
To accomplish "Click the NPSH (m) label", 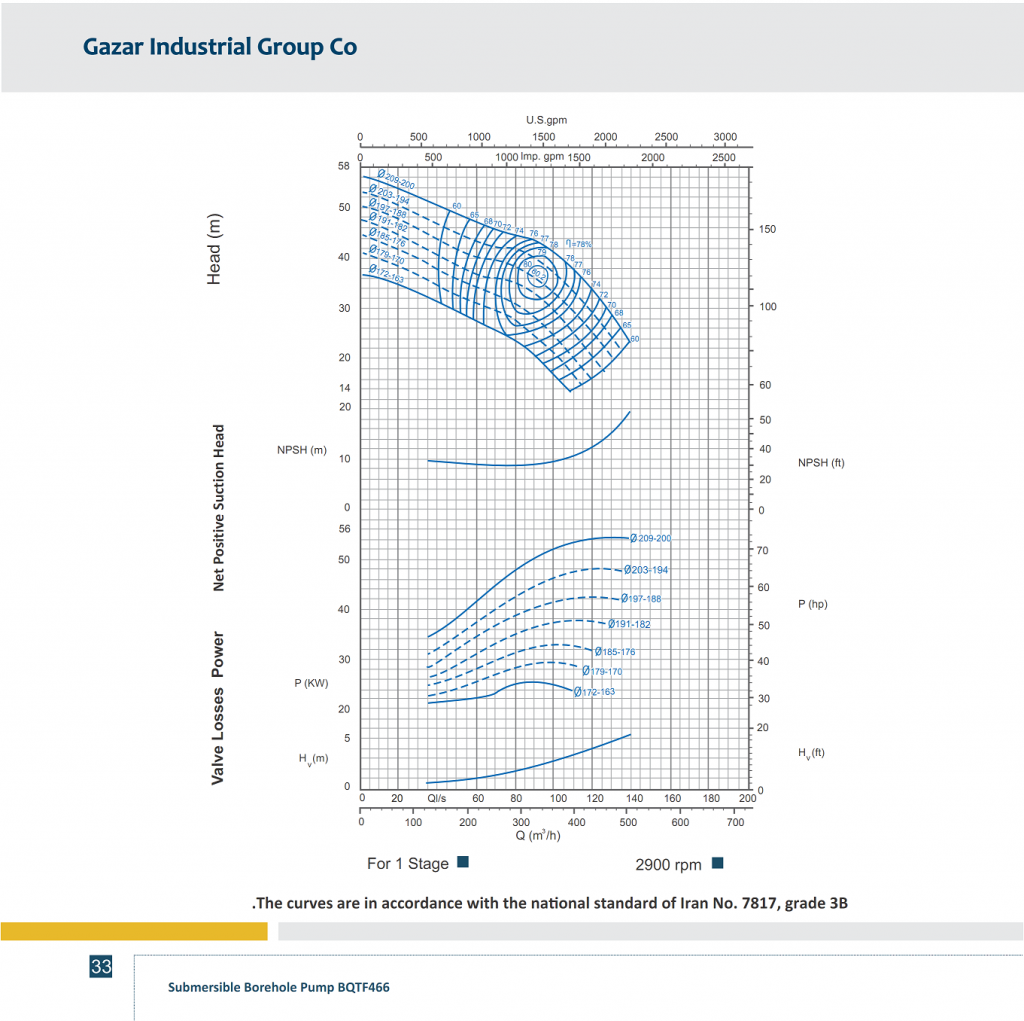I will point(302,450).
